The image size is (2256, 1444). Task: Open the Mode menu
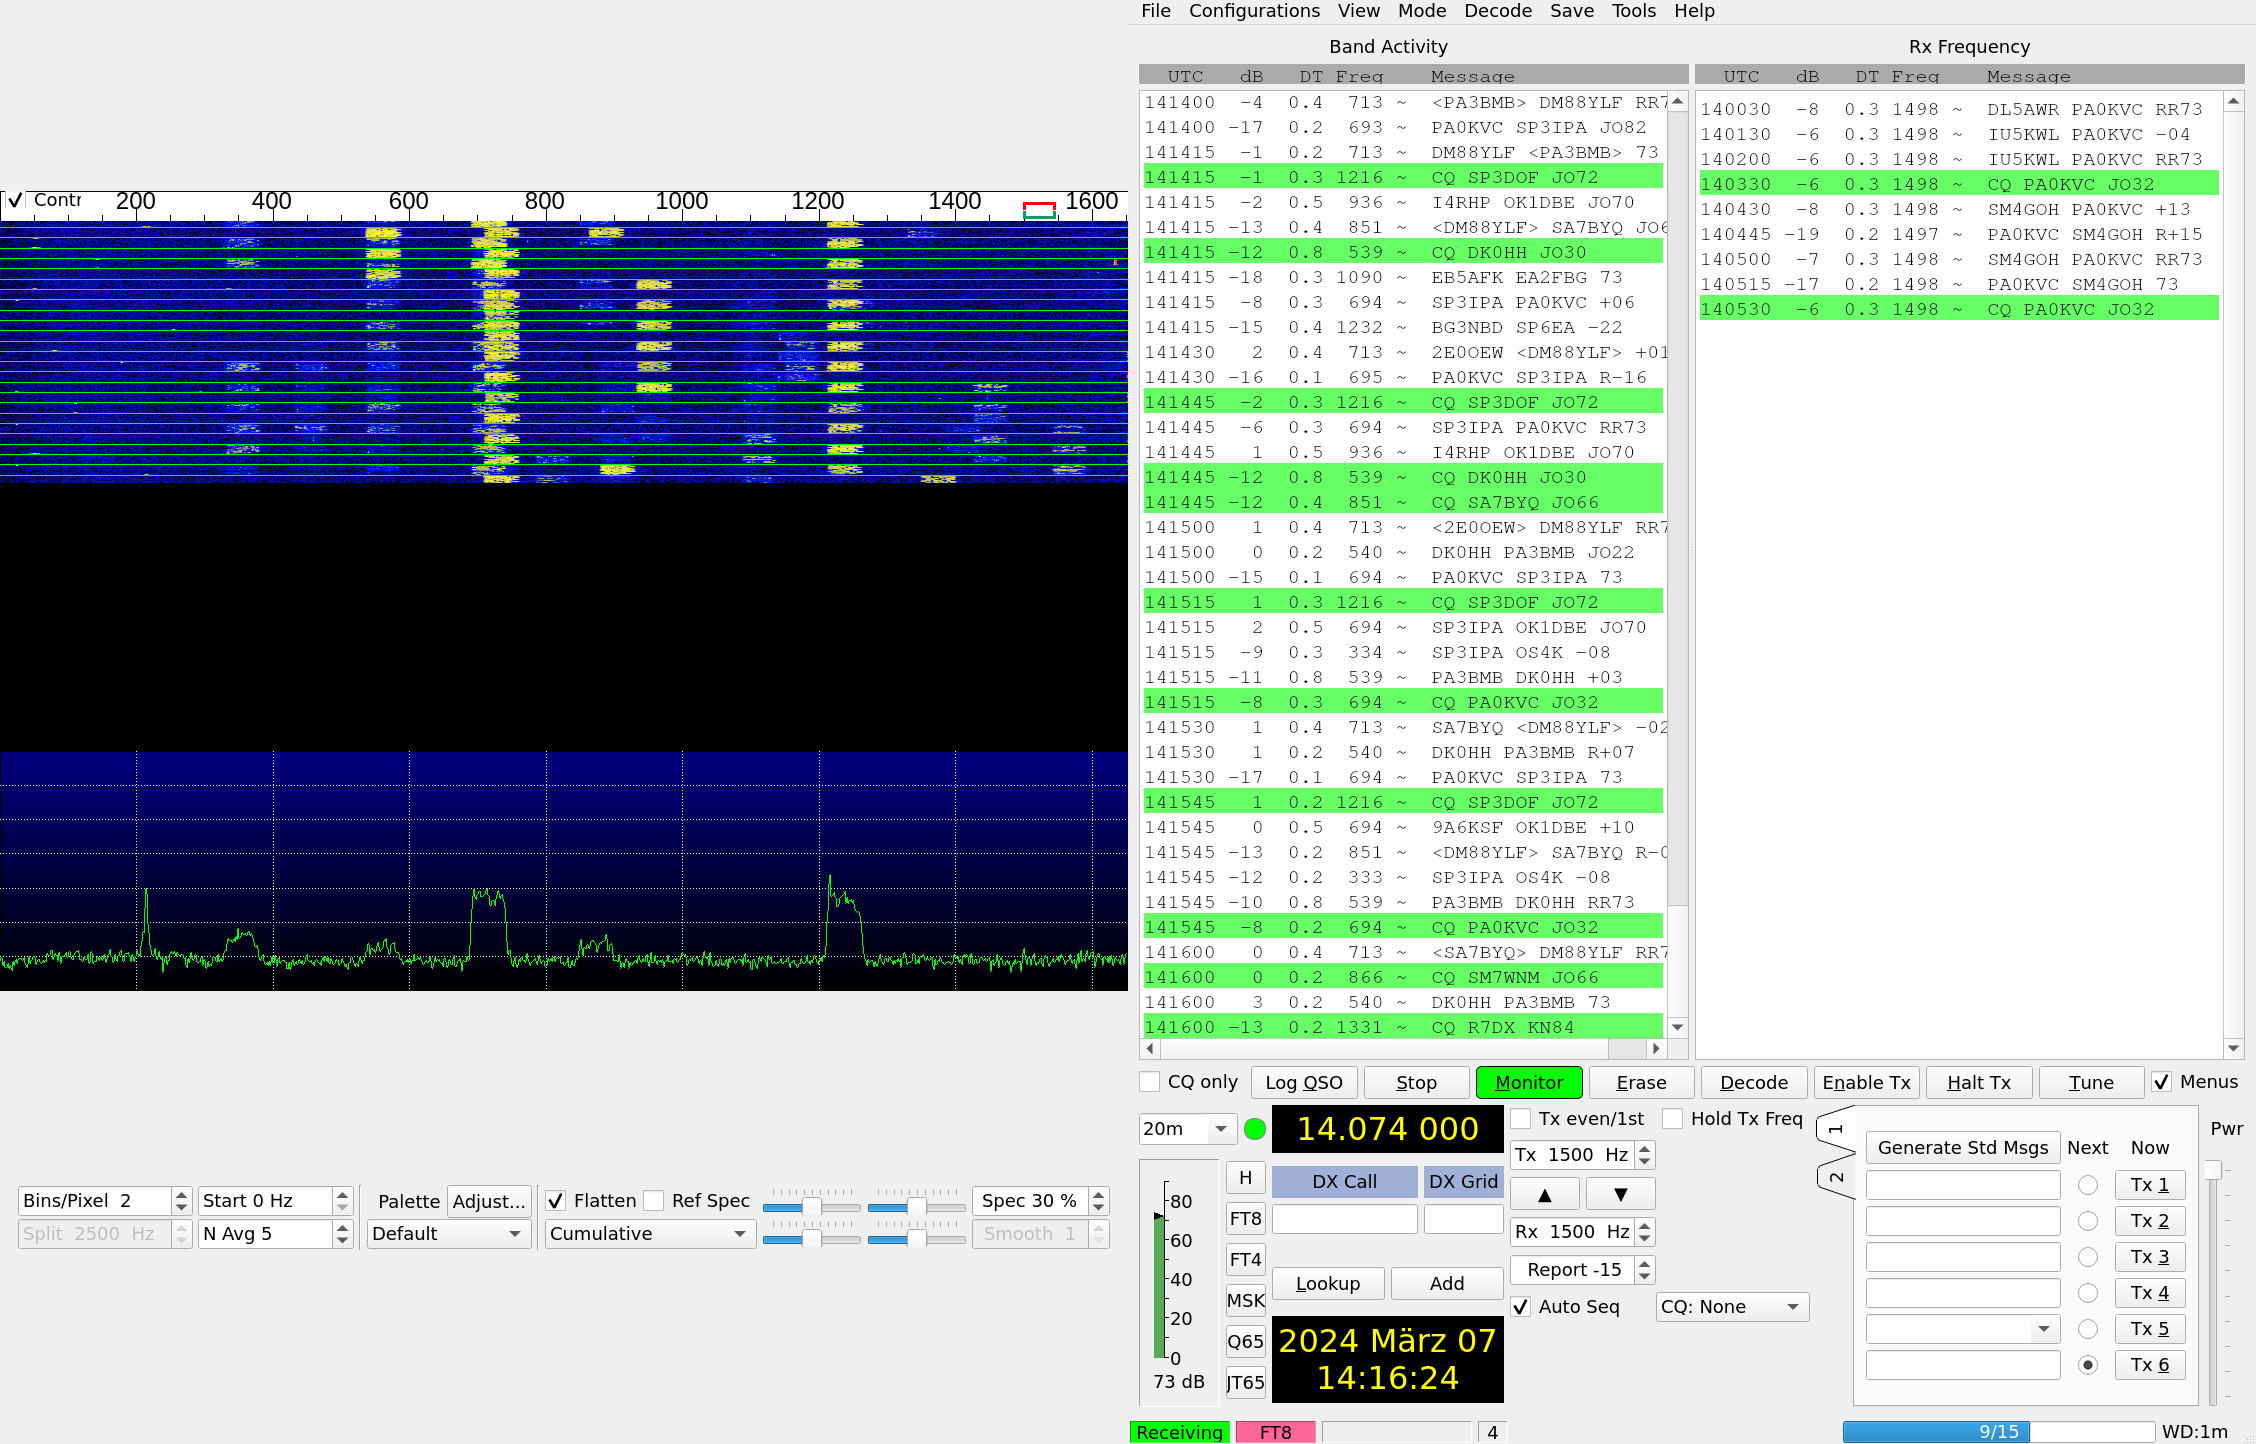click(1422, 11)
